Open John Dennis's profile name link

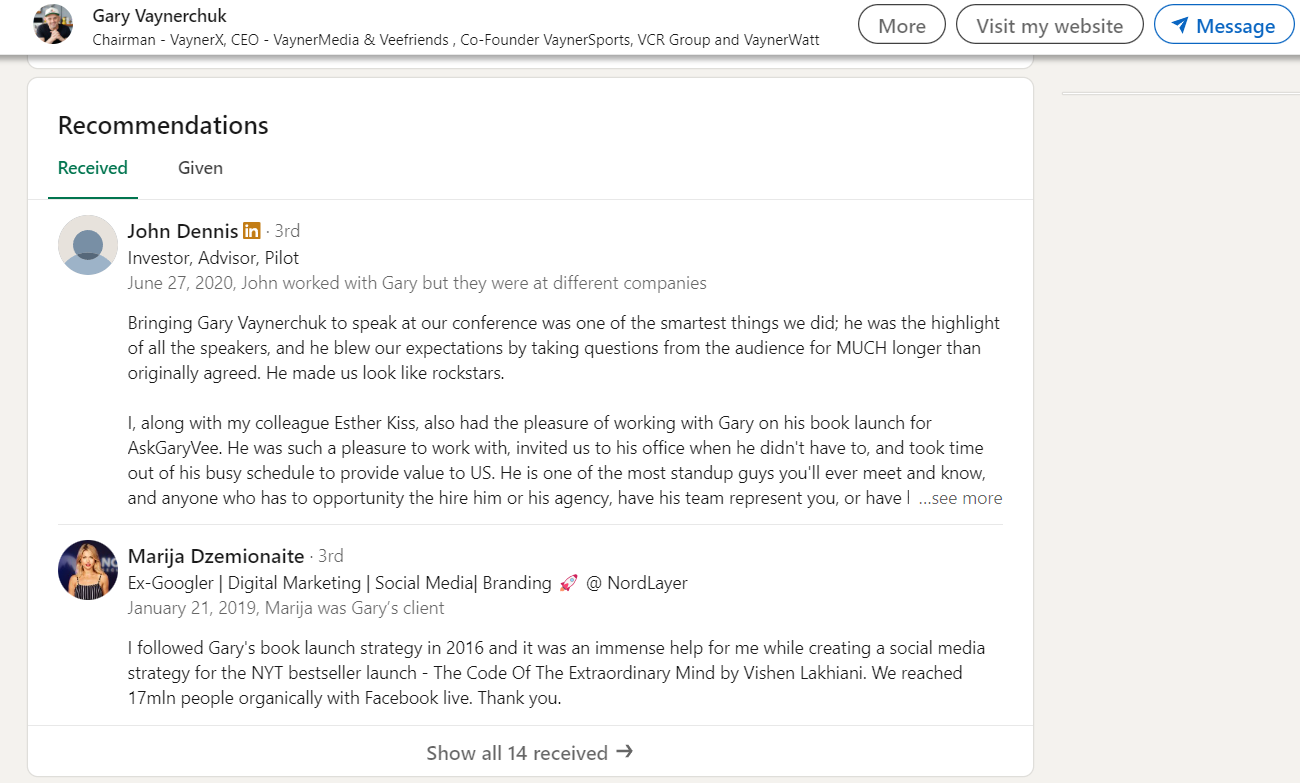click(x=183, y=231)
